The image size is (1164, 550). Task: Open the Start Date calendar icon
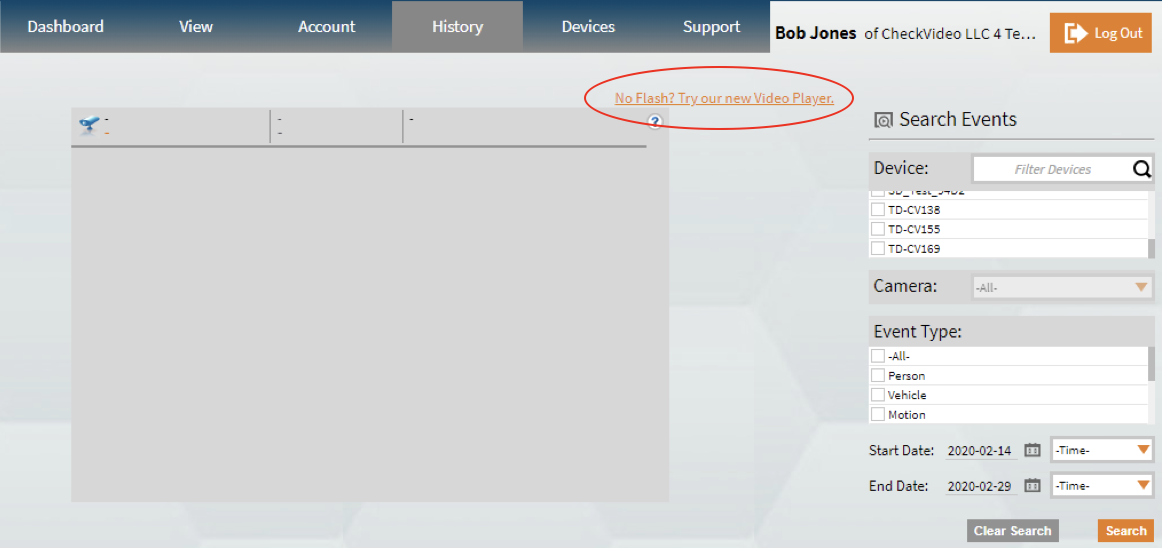click(x=1032, y=450)
